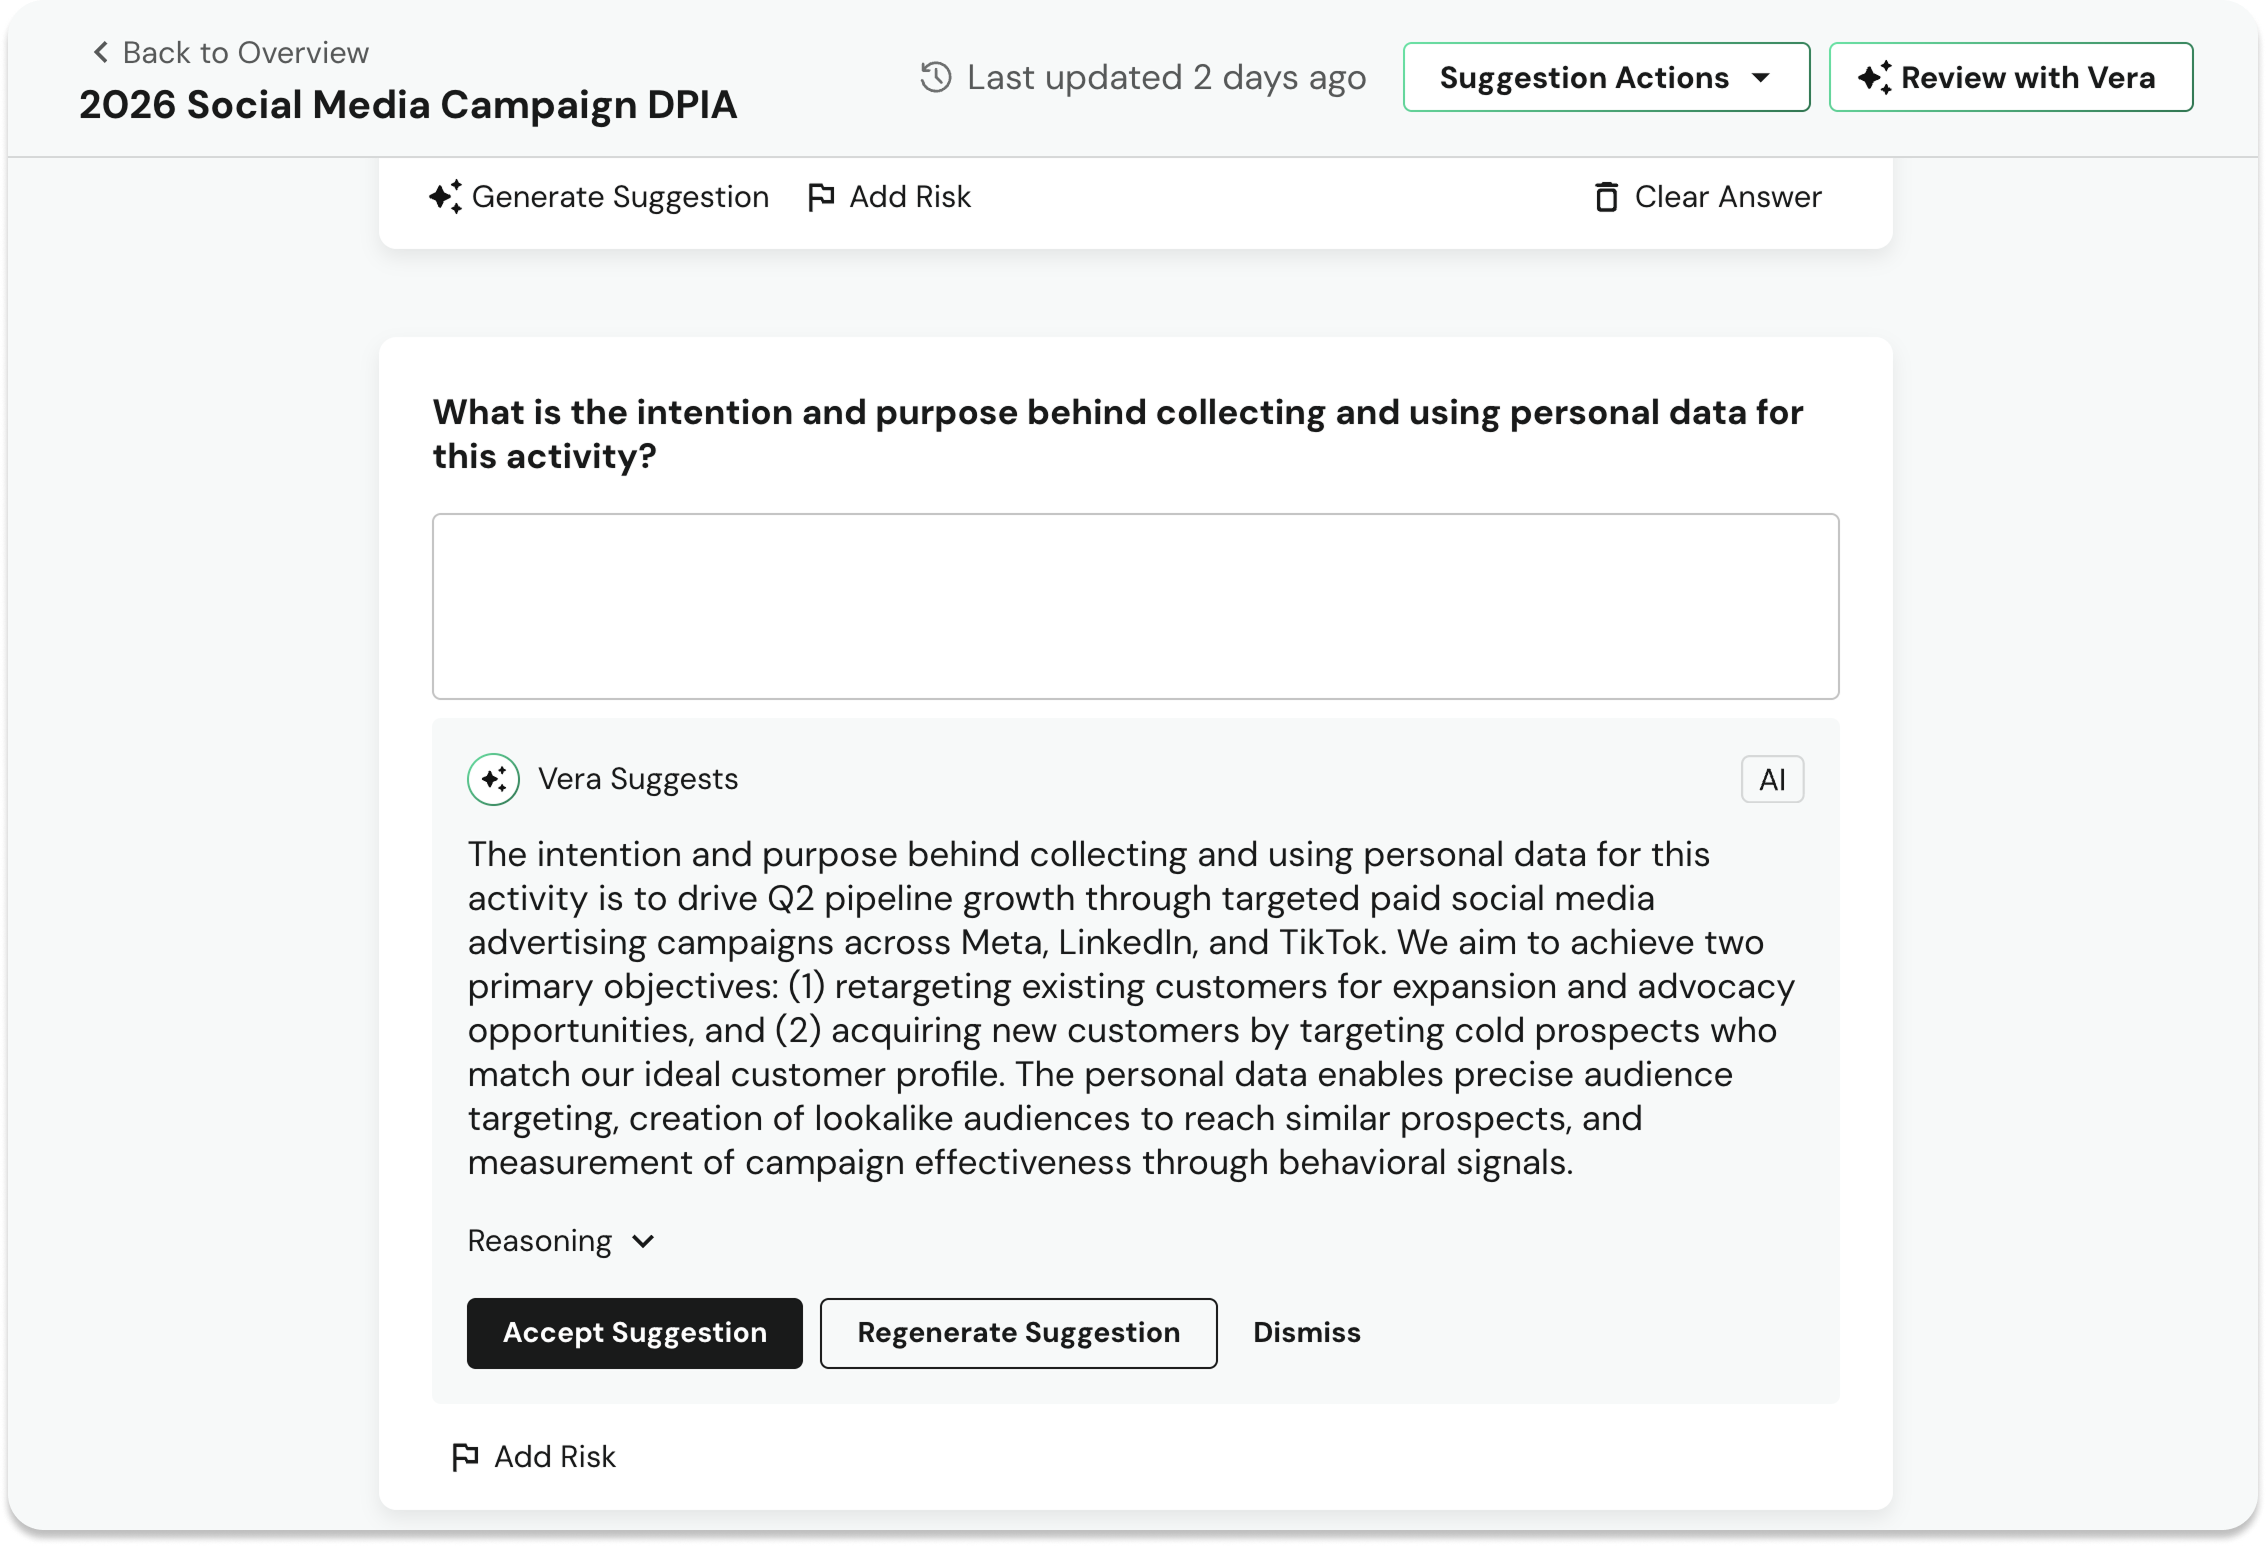Click the sparkle icon next to Generate Suggestion
This screenshot has height=1546, width=2266.
click(447, 197)
